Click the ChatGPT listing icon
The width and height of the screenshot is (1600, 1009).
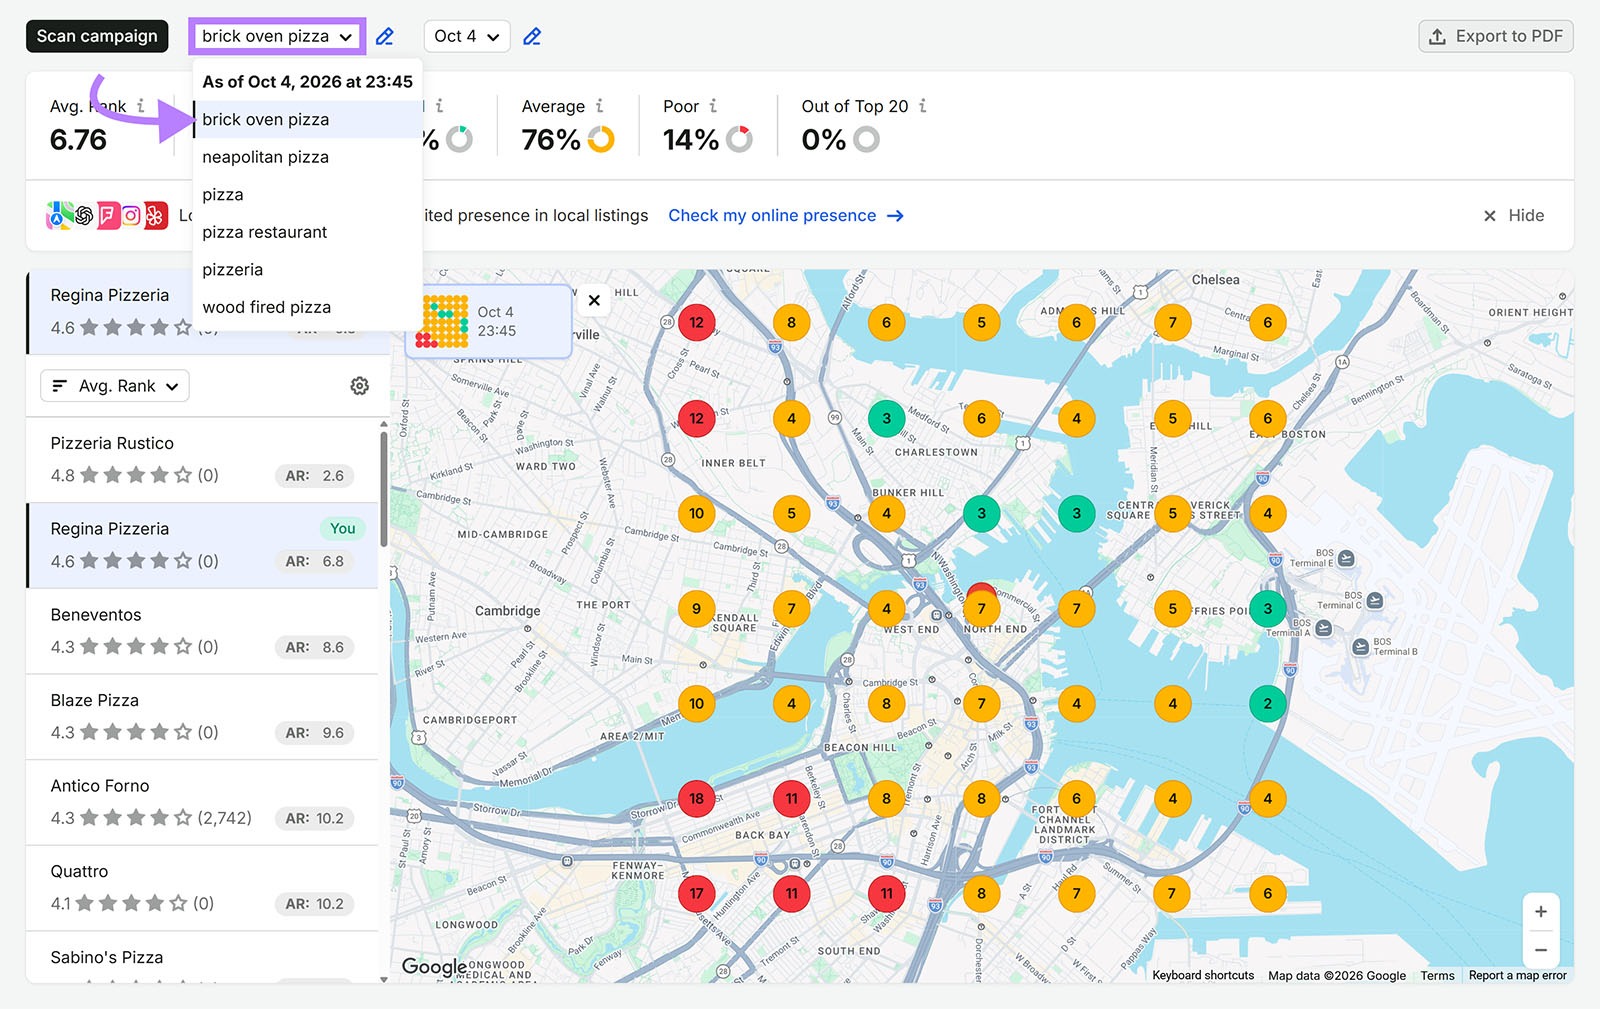tap(84, 215)
